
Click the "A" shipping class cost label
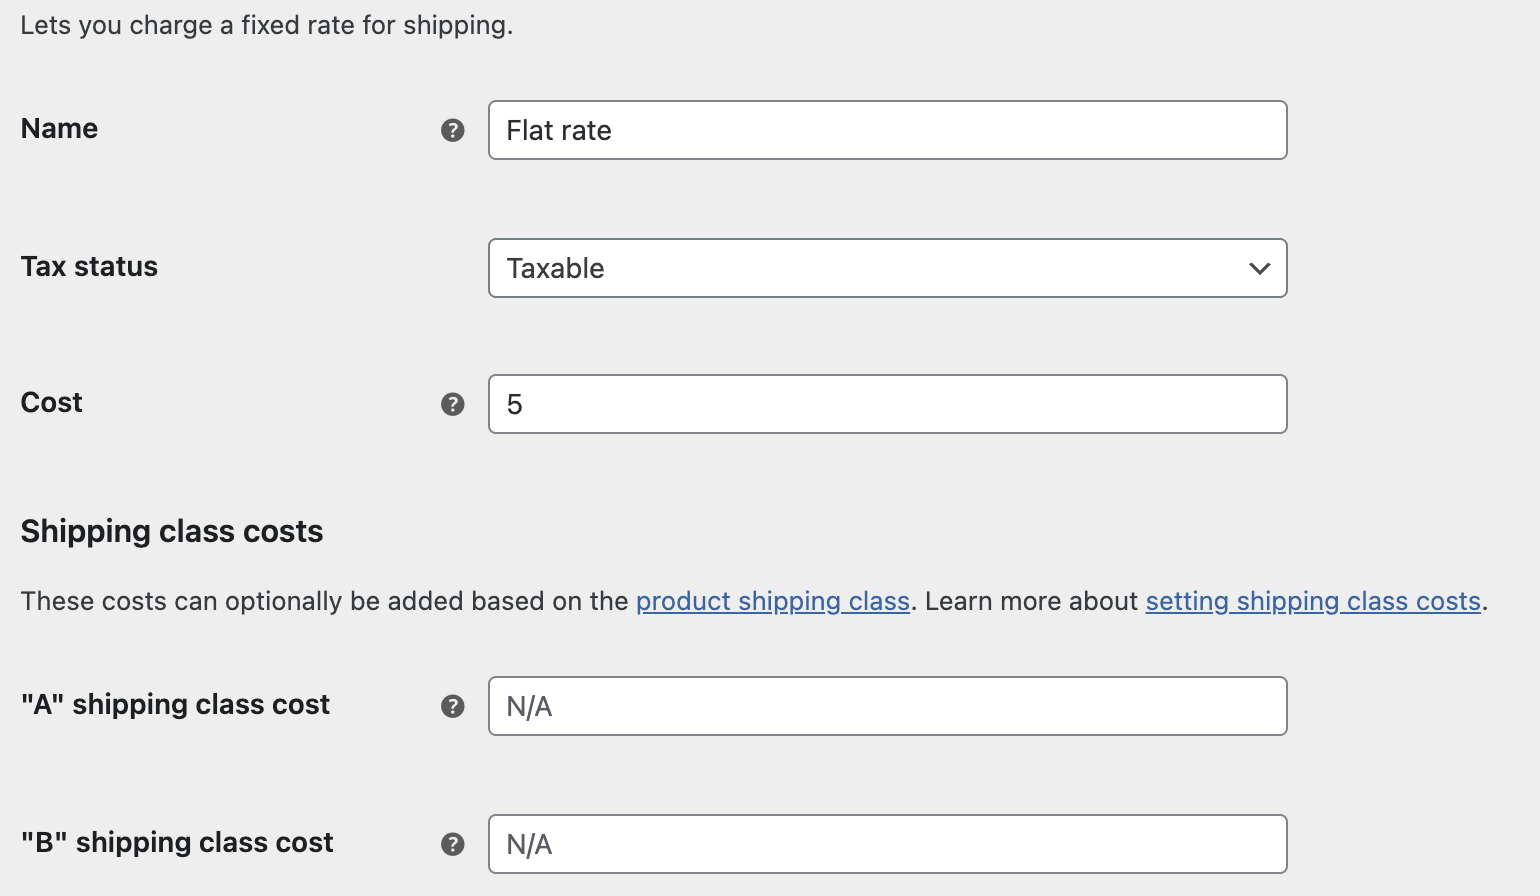(x=175, y=705)
